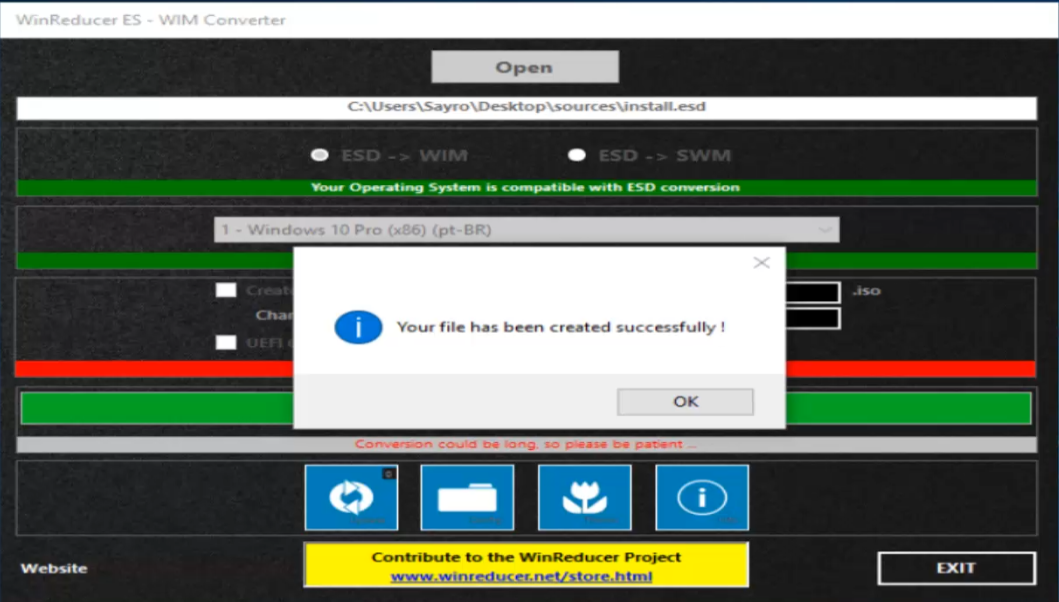This screenshot has height=602, width=1059.
Task: Select the Update refresh icon
Action: pyautogui.click(x=352, y=497)
